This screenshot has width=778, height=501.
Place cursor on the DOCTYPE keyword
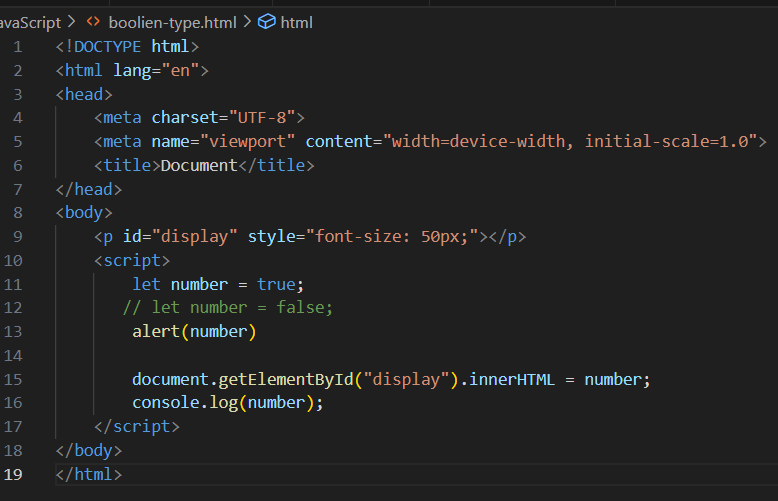(108, 46)
